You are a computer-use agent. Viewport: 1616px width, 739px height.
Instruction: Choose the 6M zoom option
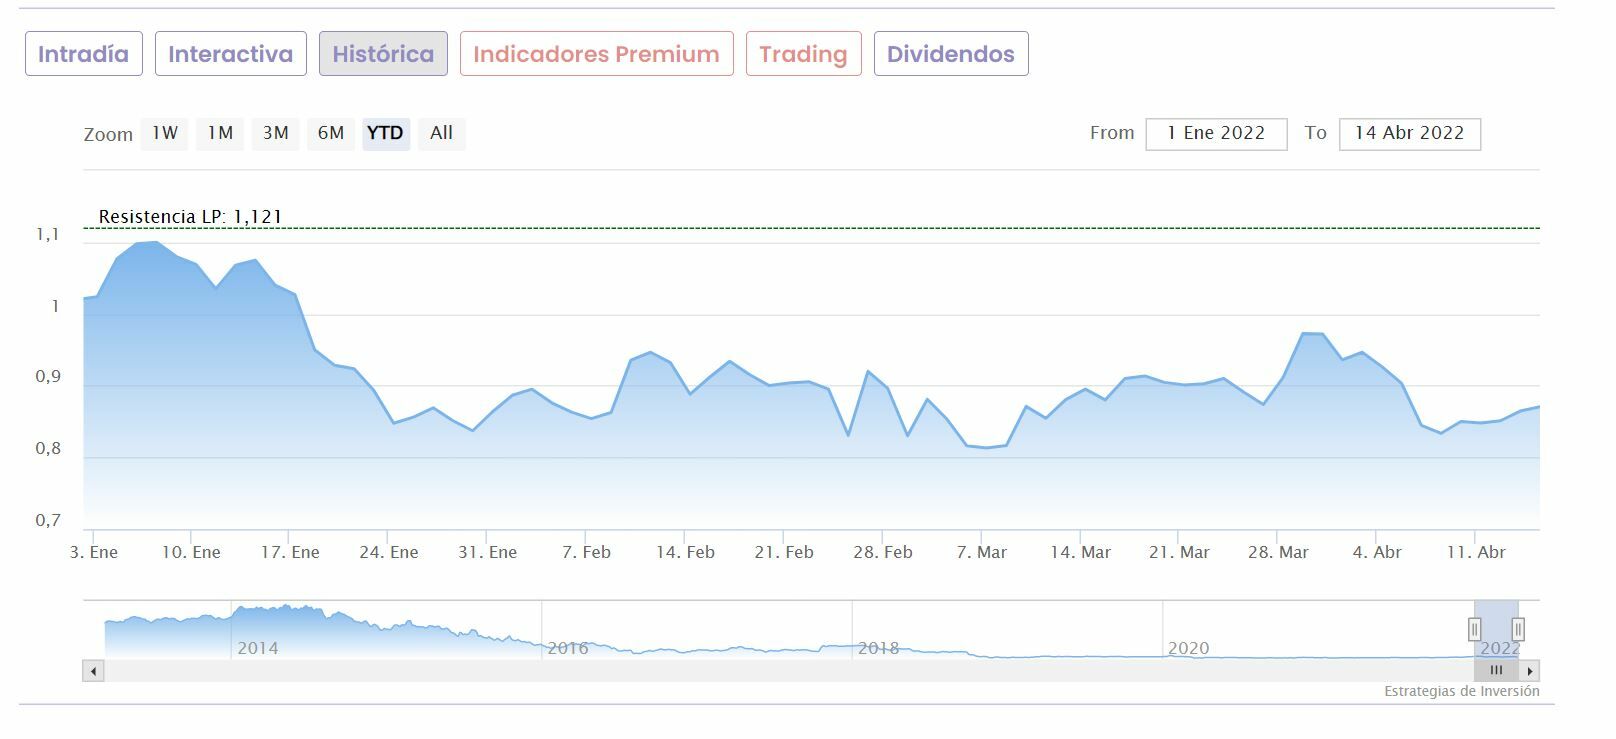coord(331,133)
